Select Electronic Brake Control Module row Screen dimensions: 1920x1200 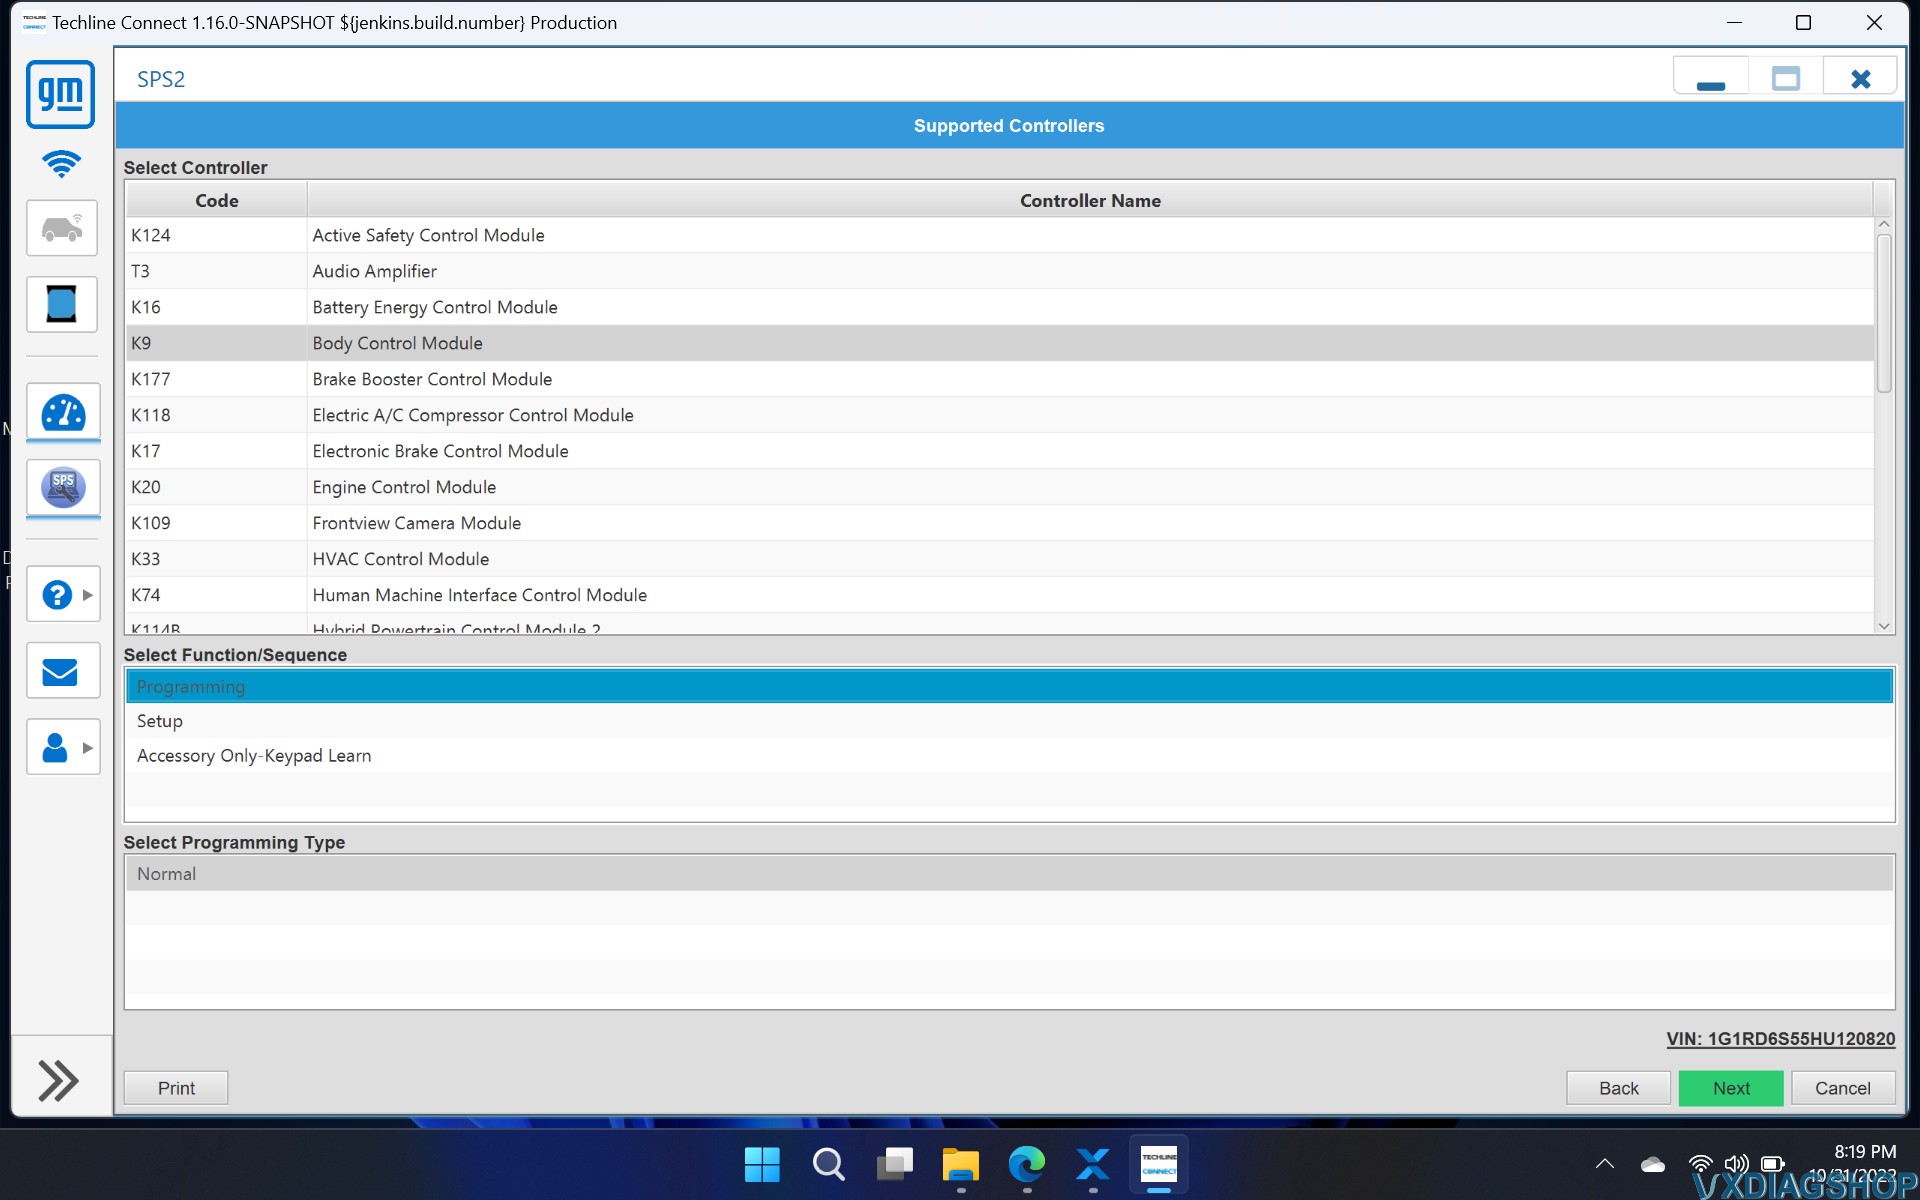[x=440, y=451]
